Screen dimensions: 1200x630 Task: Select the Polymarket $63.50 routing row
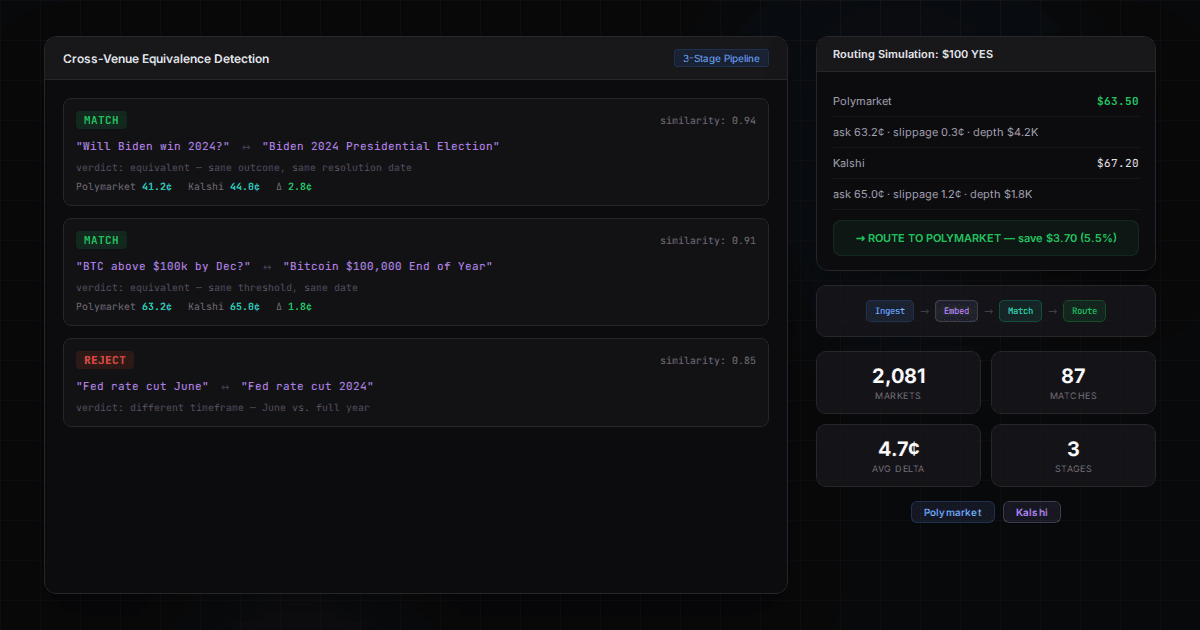985,101
